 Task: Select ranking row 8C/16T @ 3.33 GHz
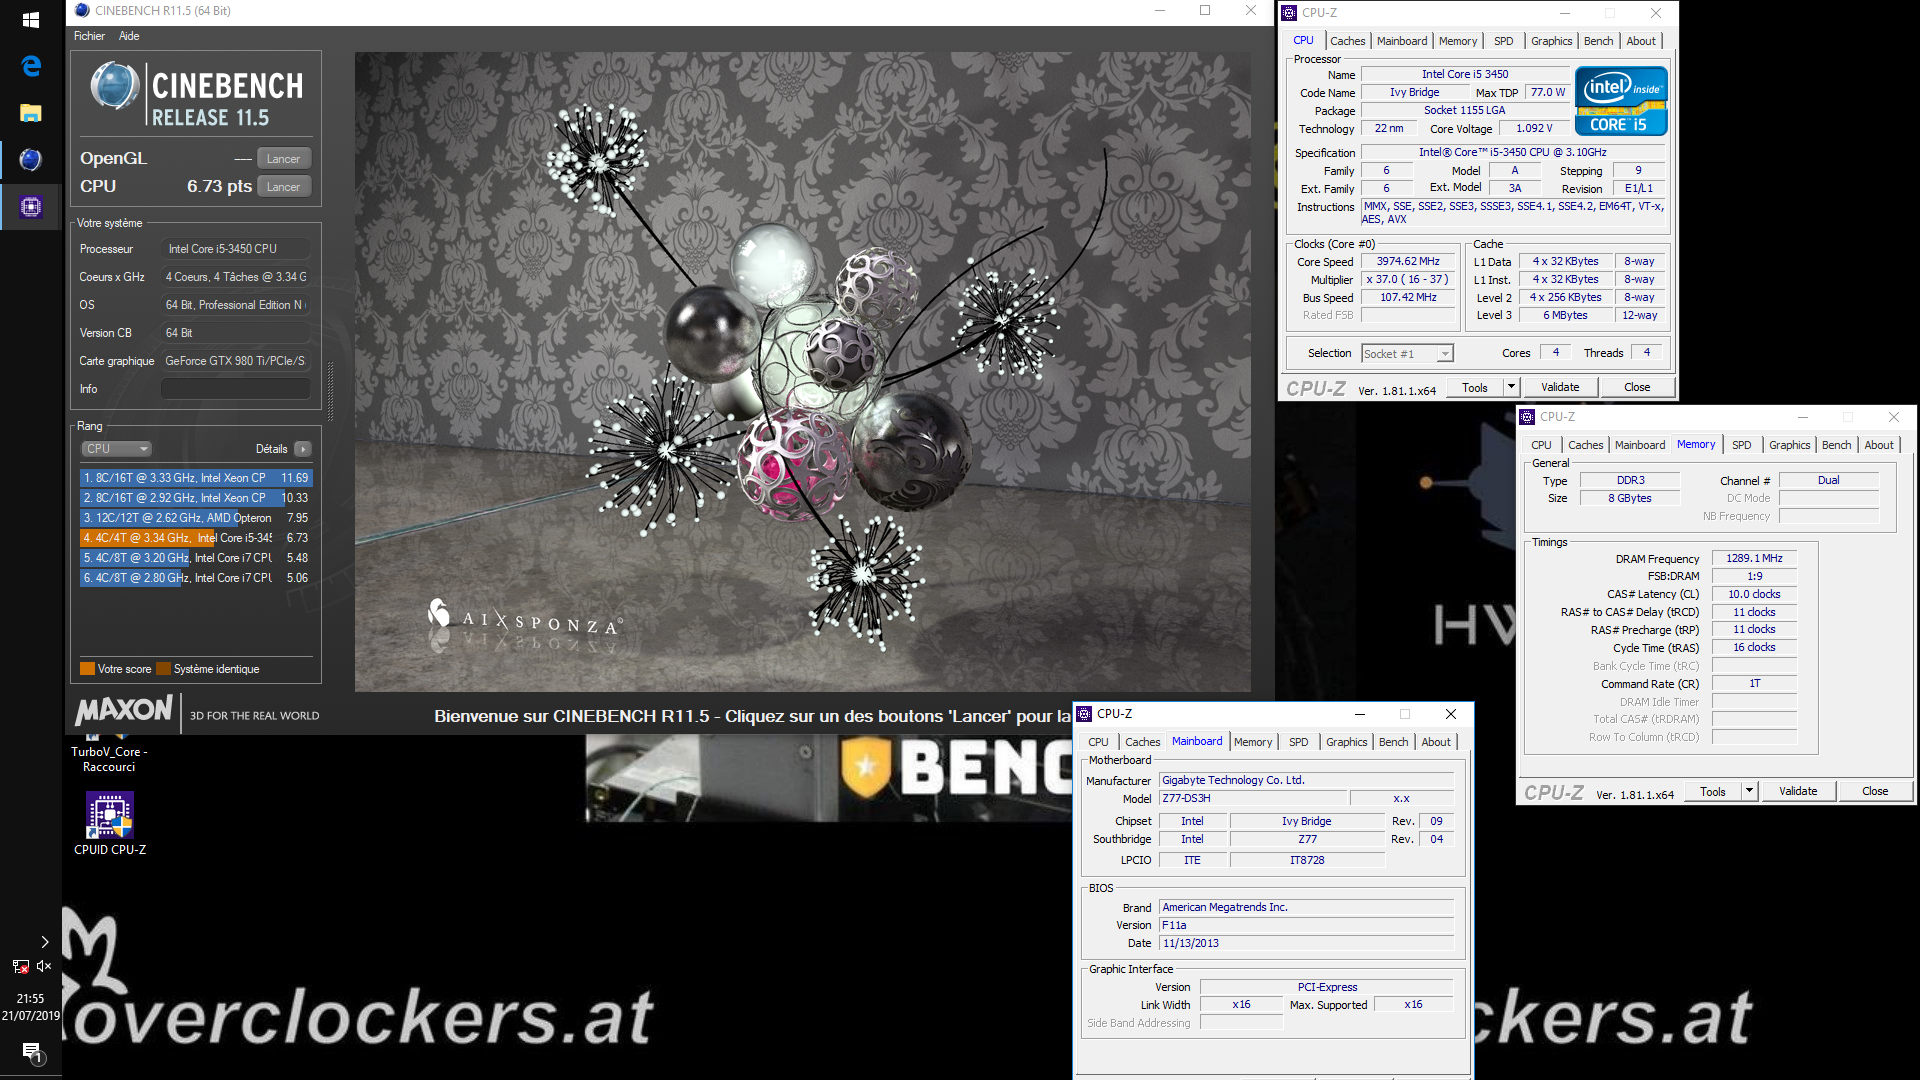pyautogui.click(x=196, y=478)
